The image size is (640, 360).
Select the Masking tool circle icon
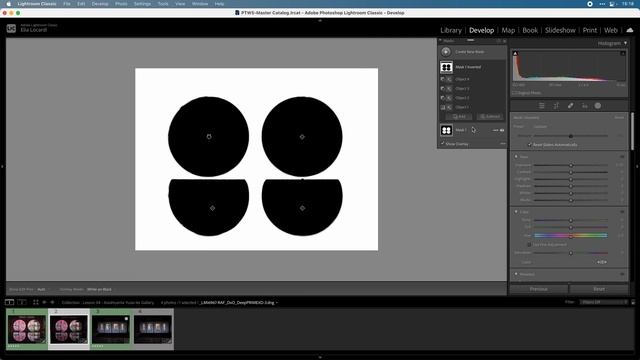[598, 106]
